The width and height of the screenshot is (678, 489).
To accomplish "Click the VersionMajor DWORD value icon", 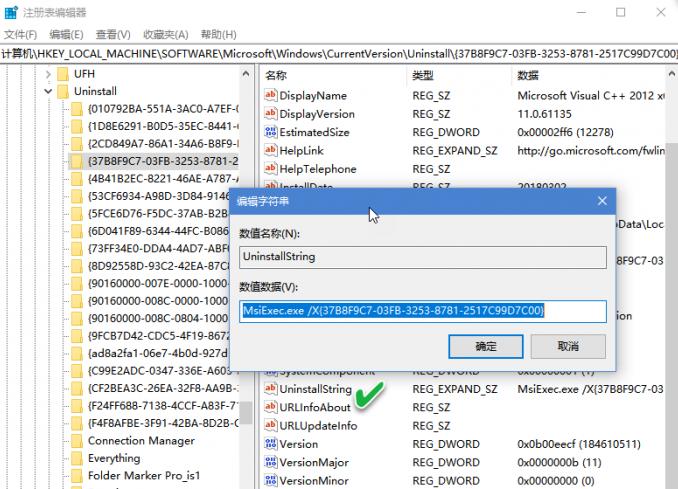I will tap(271, 462).
